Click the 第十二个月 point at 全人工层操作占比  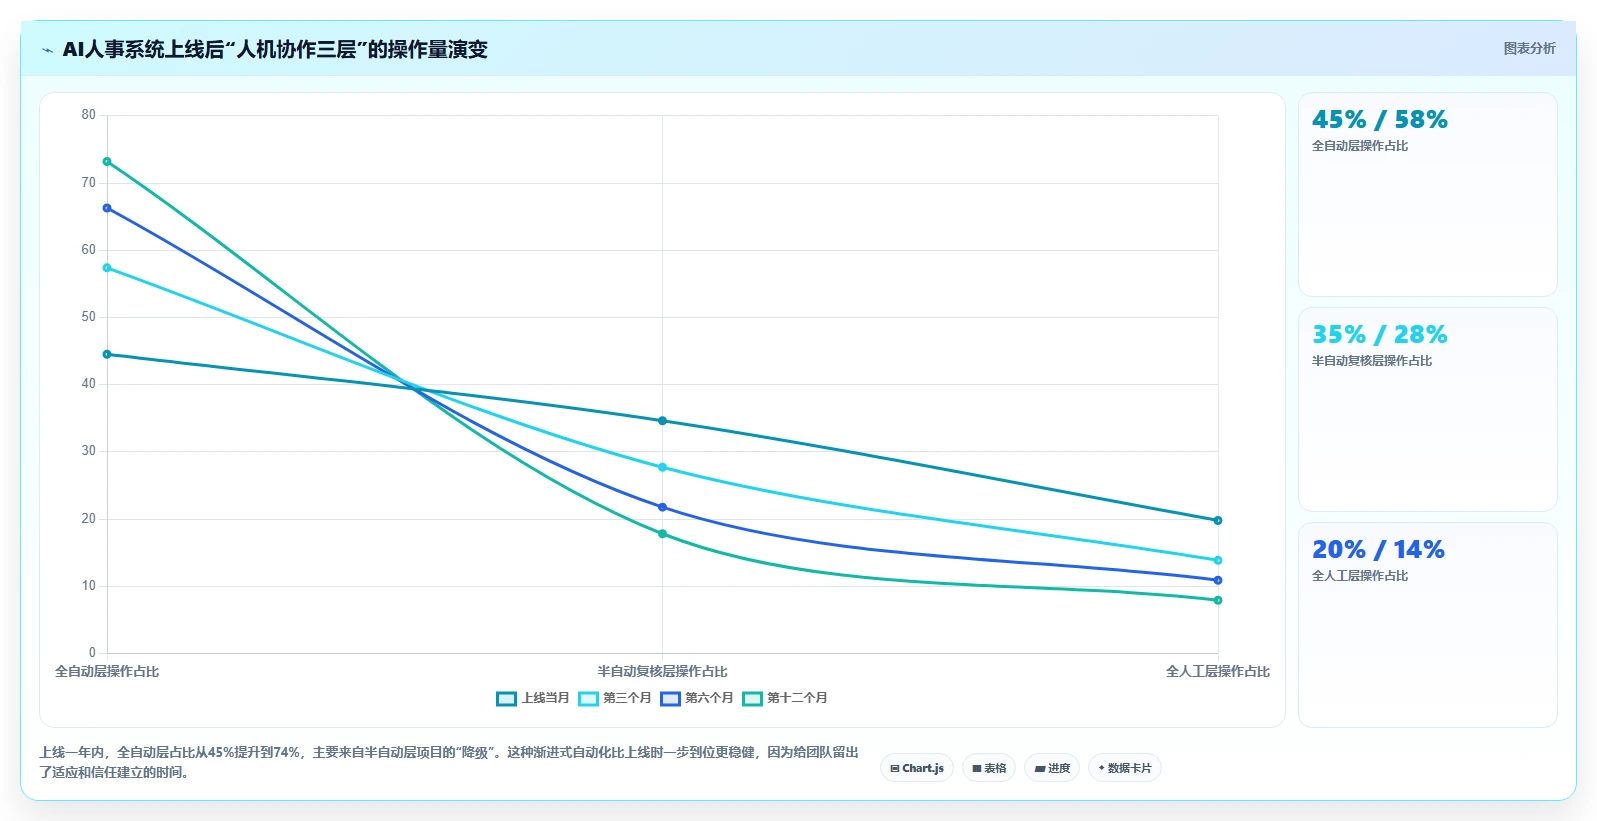(1218, 601)
